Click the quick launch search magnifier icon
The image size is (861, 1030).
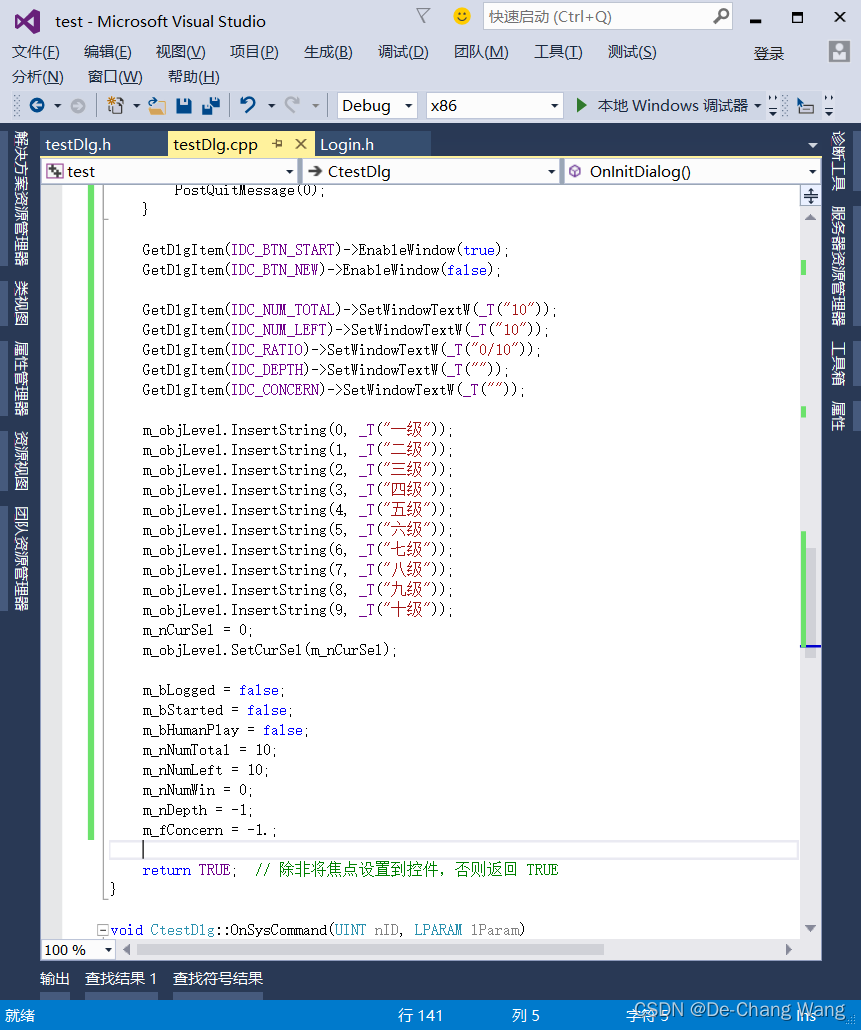click(x=721, y=16)
